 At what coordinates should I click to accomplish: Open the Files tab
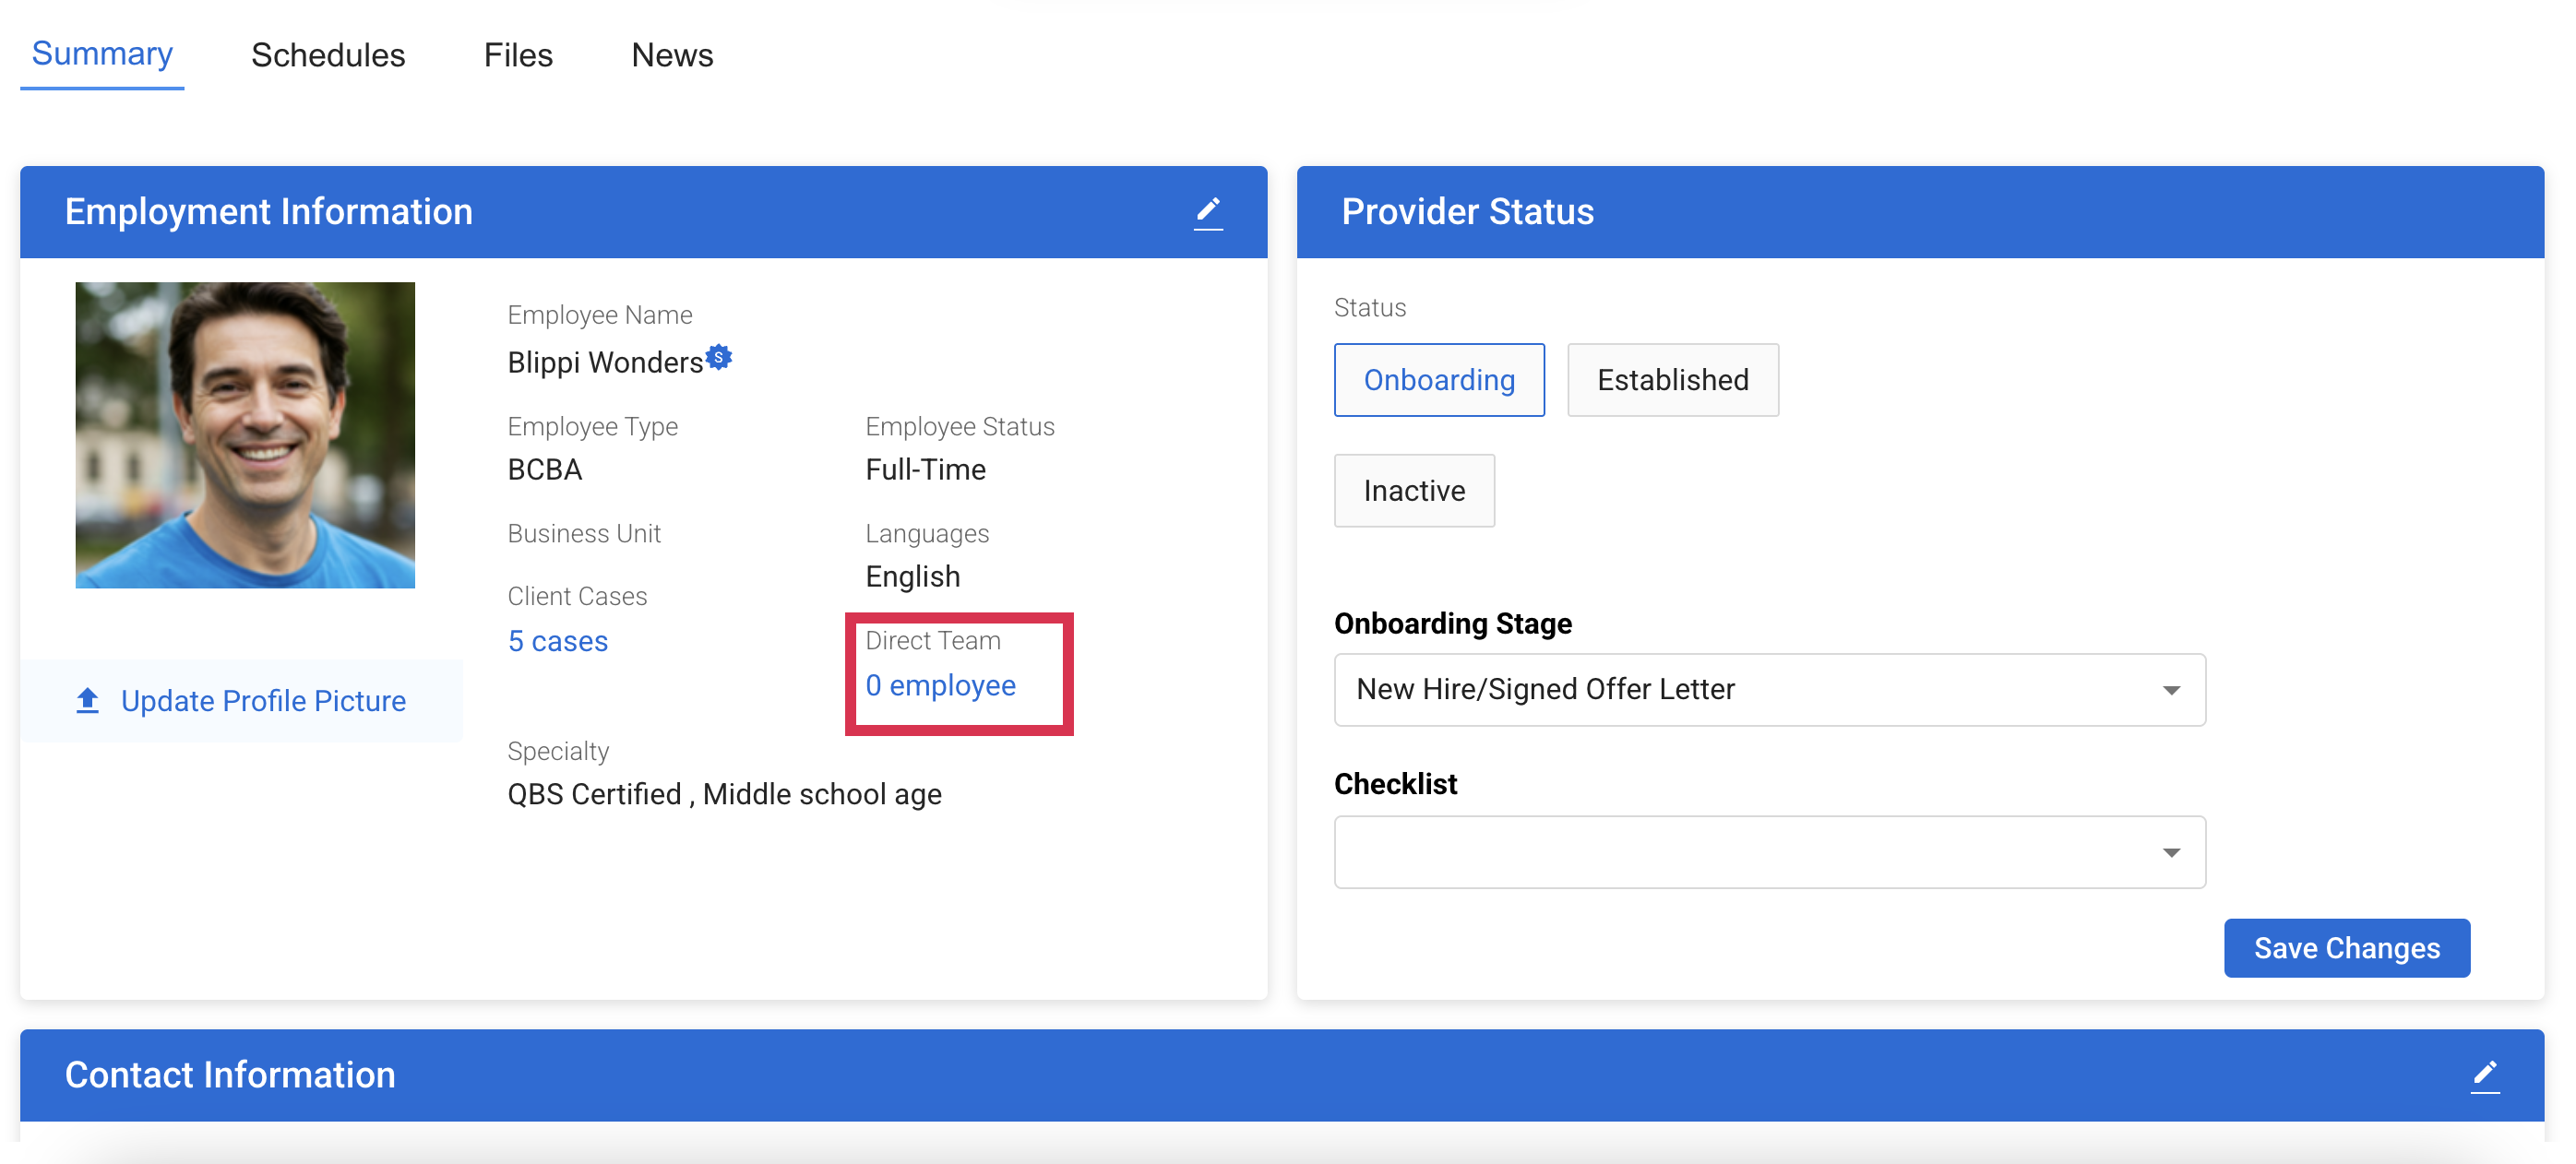(518, 55)
